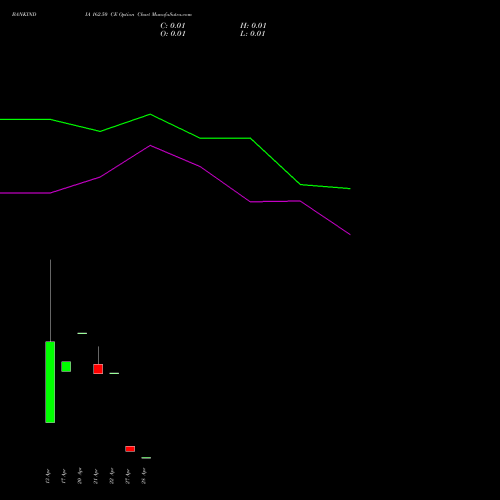Click the right end of the green line

(350, 189)
